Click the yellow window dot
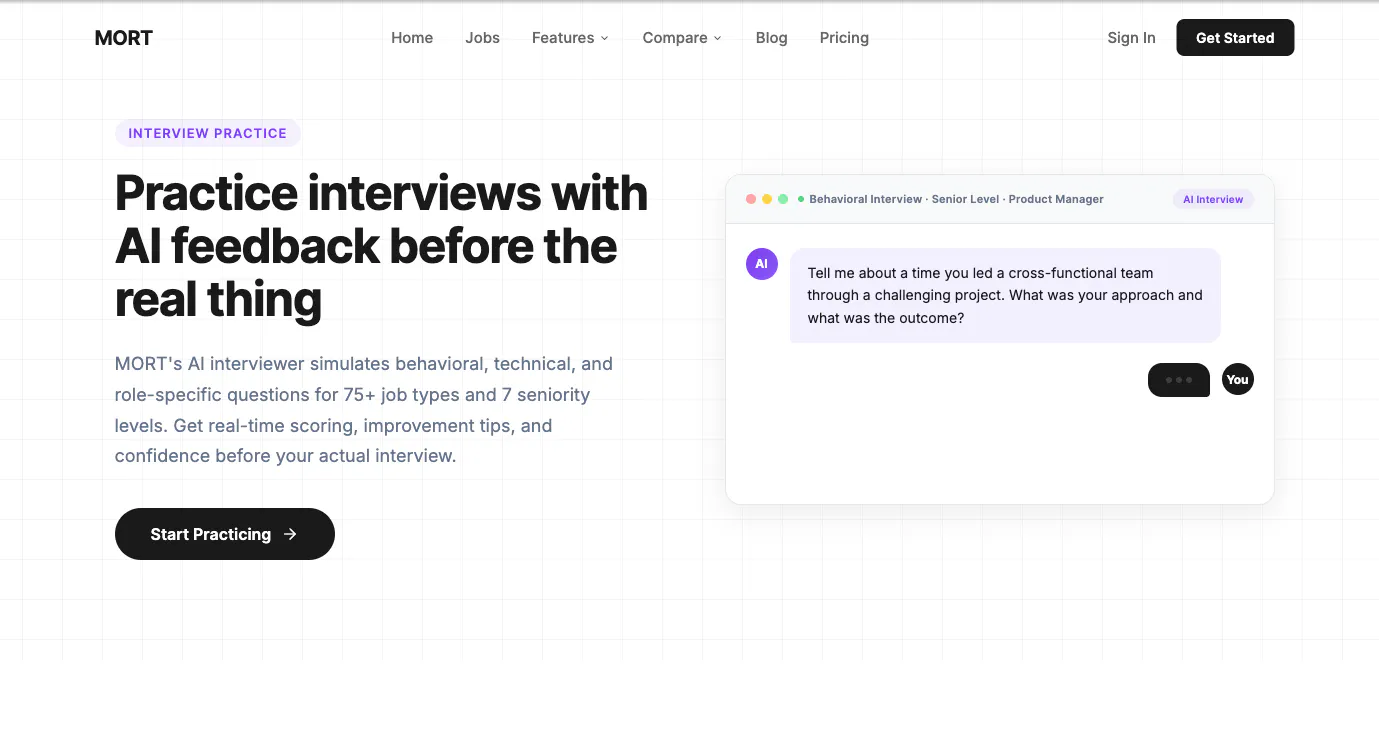This screenshot has width=1379, height=749. pos(767,199)
